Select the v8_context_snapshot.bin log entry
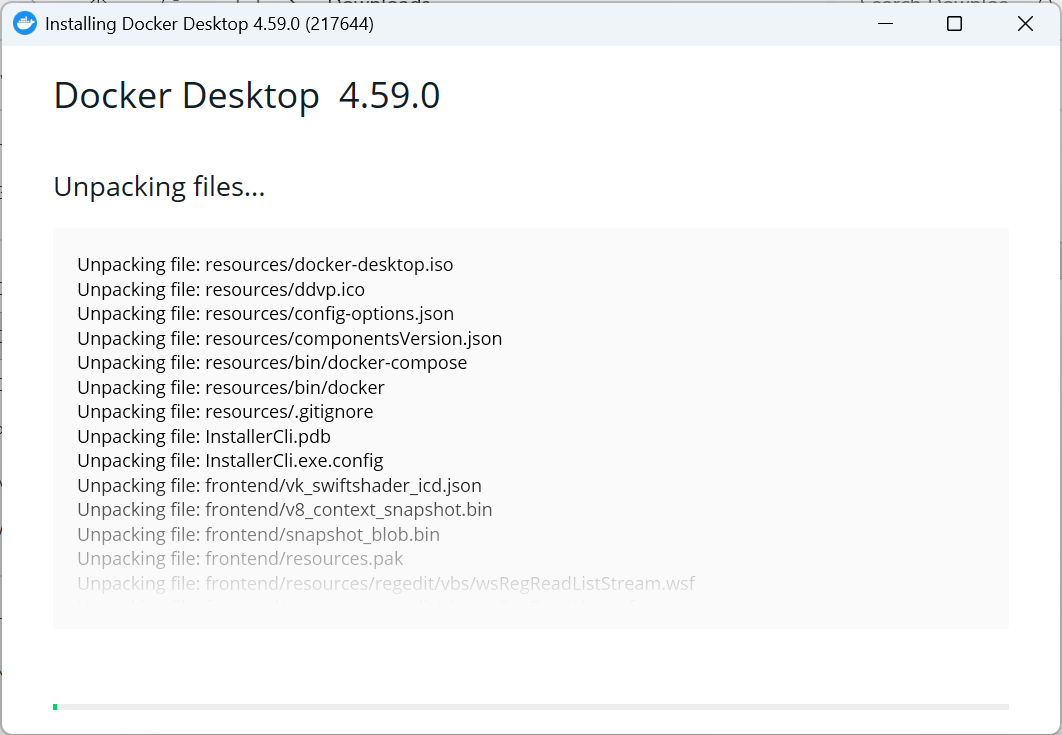This screenshot has width=1062, height=735. click(284, 509)
